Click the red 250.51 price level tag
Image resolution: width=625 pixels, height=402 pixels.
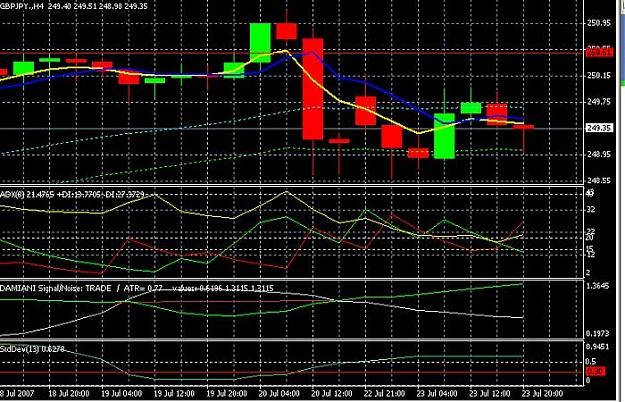pos(600,52)
